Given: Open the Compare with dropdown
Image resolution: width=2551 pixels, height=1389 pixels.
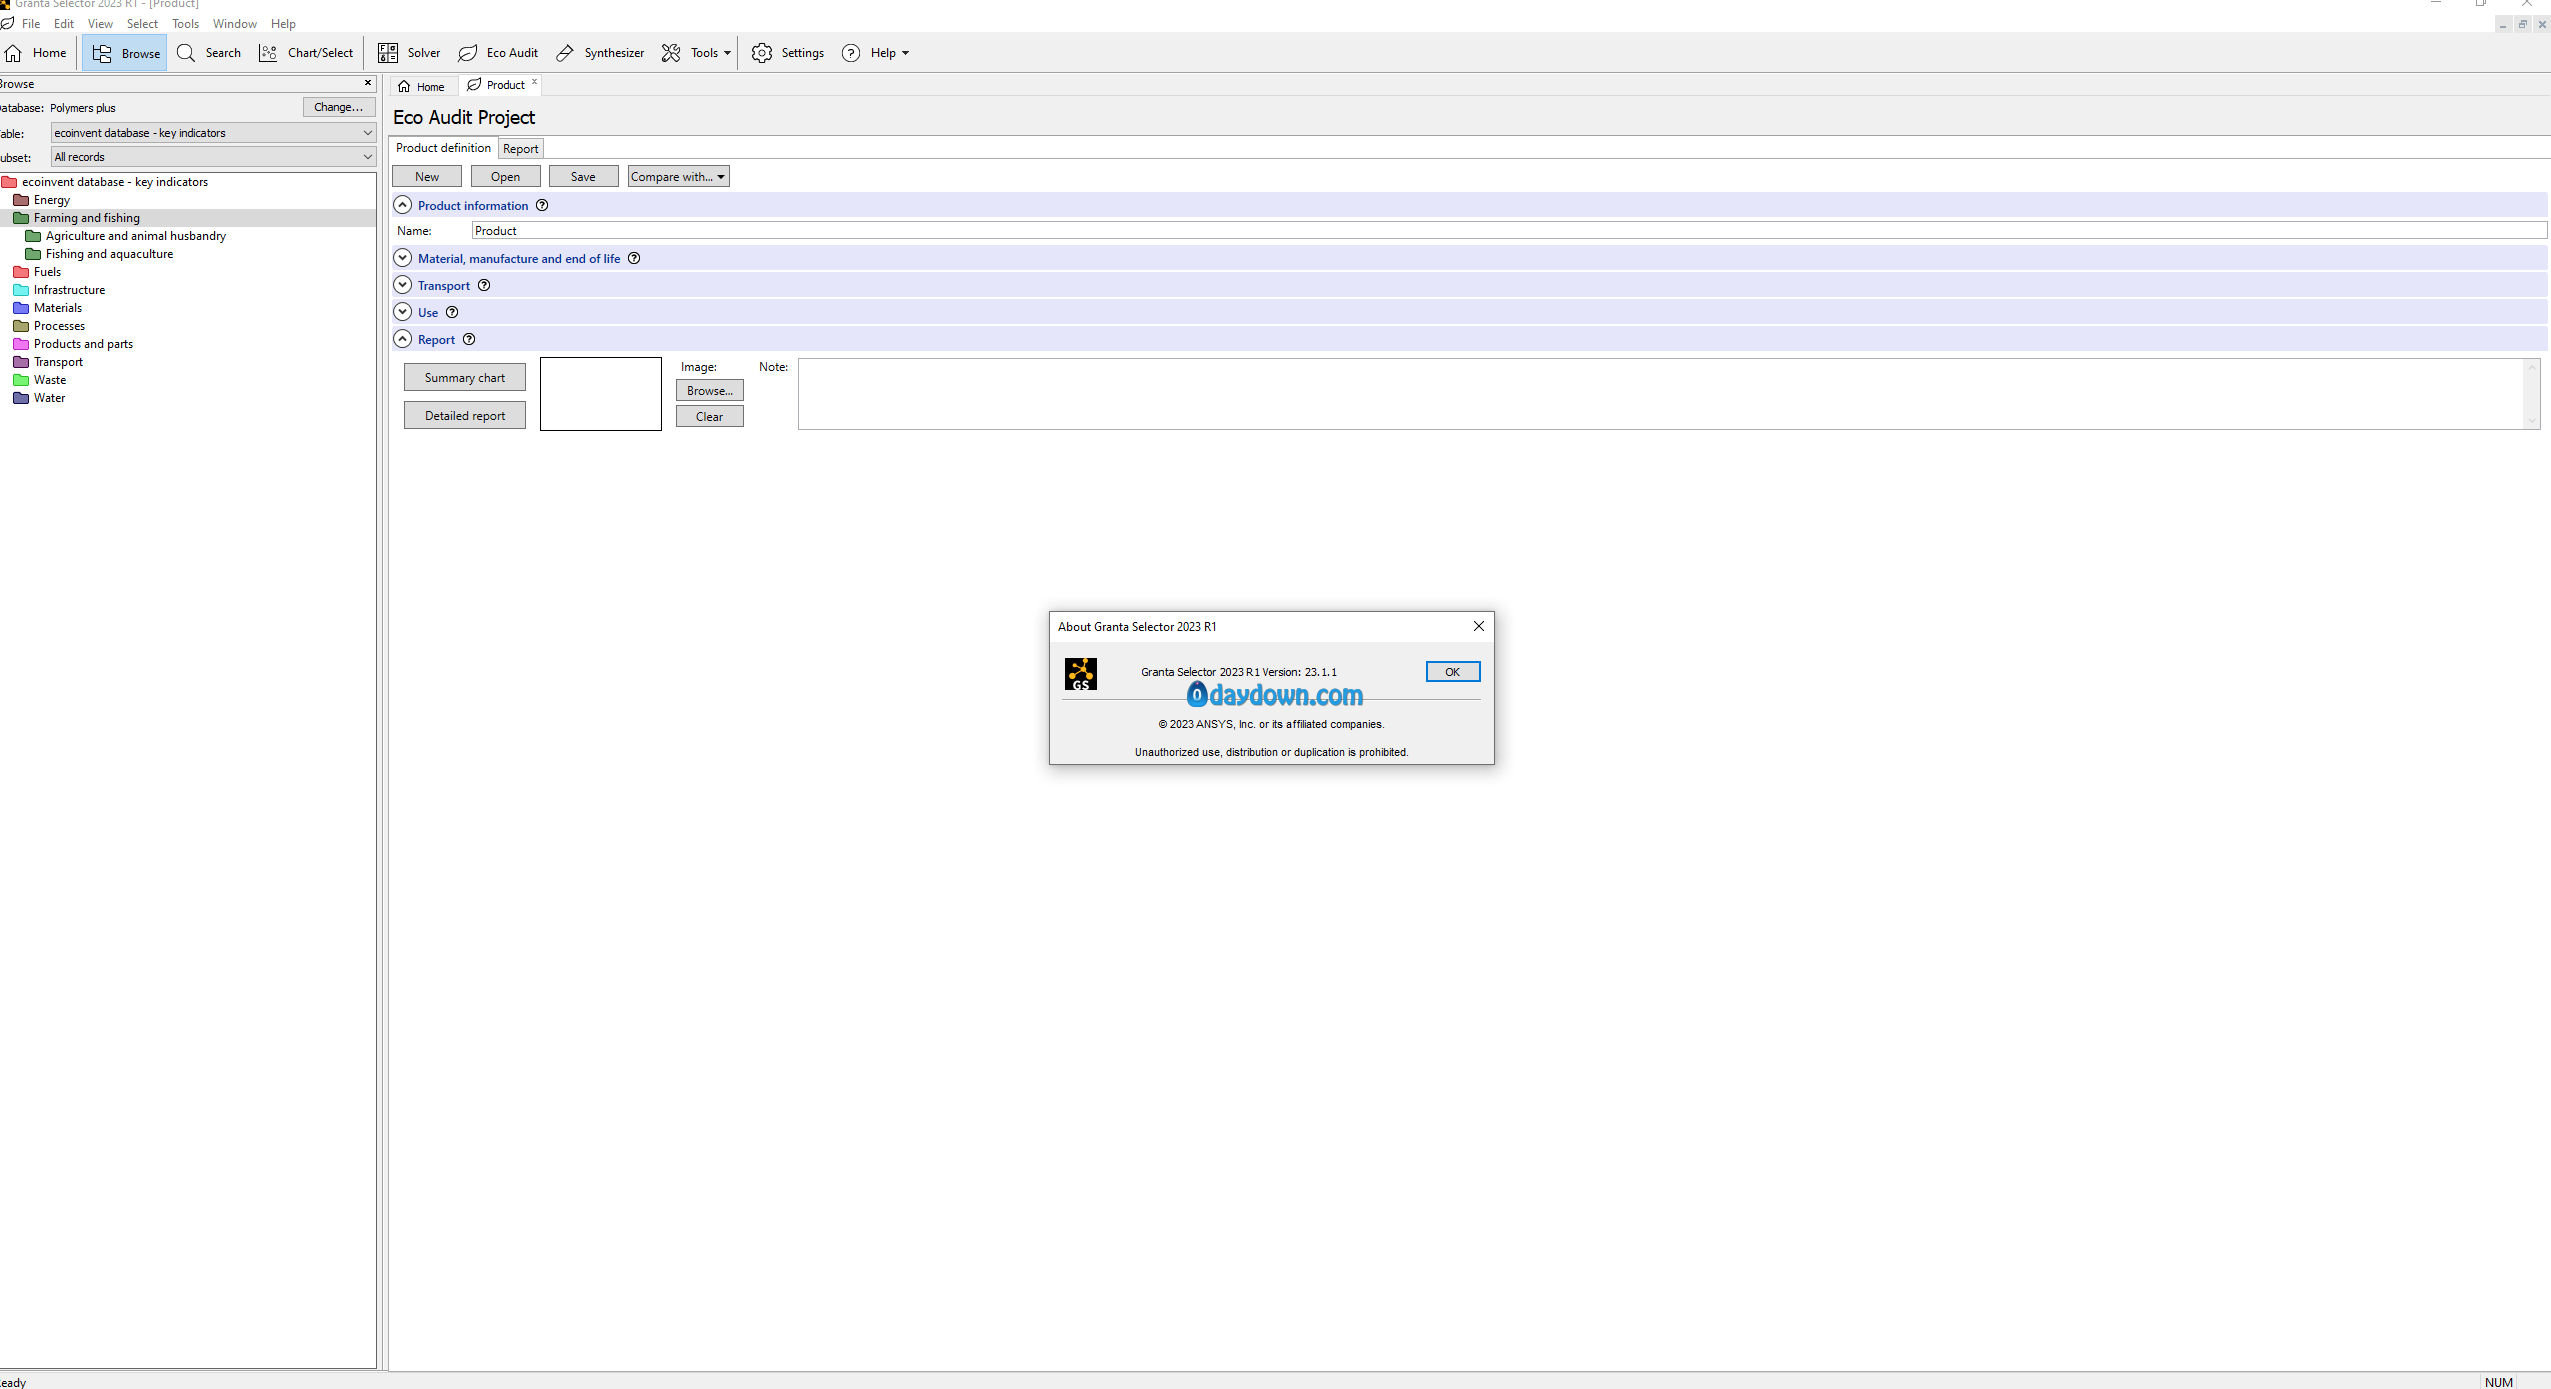Looking at the screenshot, I should click(678, 177).
